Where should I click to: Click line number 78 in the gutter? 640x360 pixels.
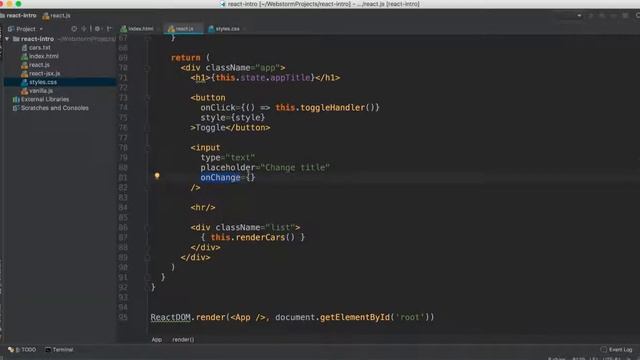coord(123,148)
